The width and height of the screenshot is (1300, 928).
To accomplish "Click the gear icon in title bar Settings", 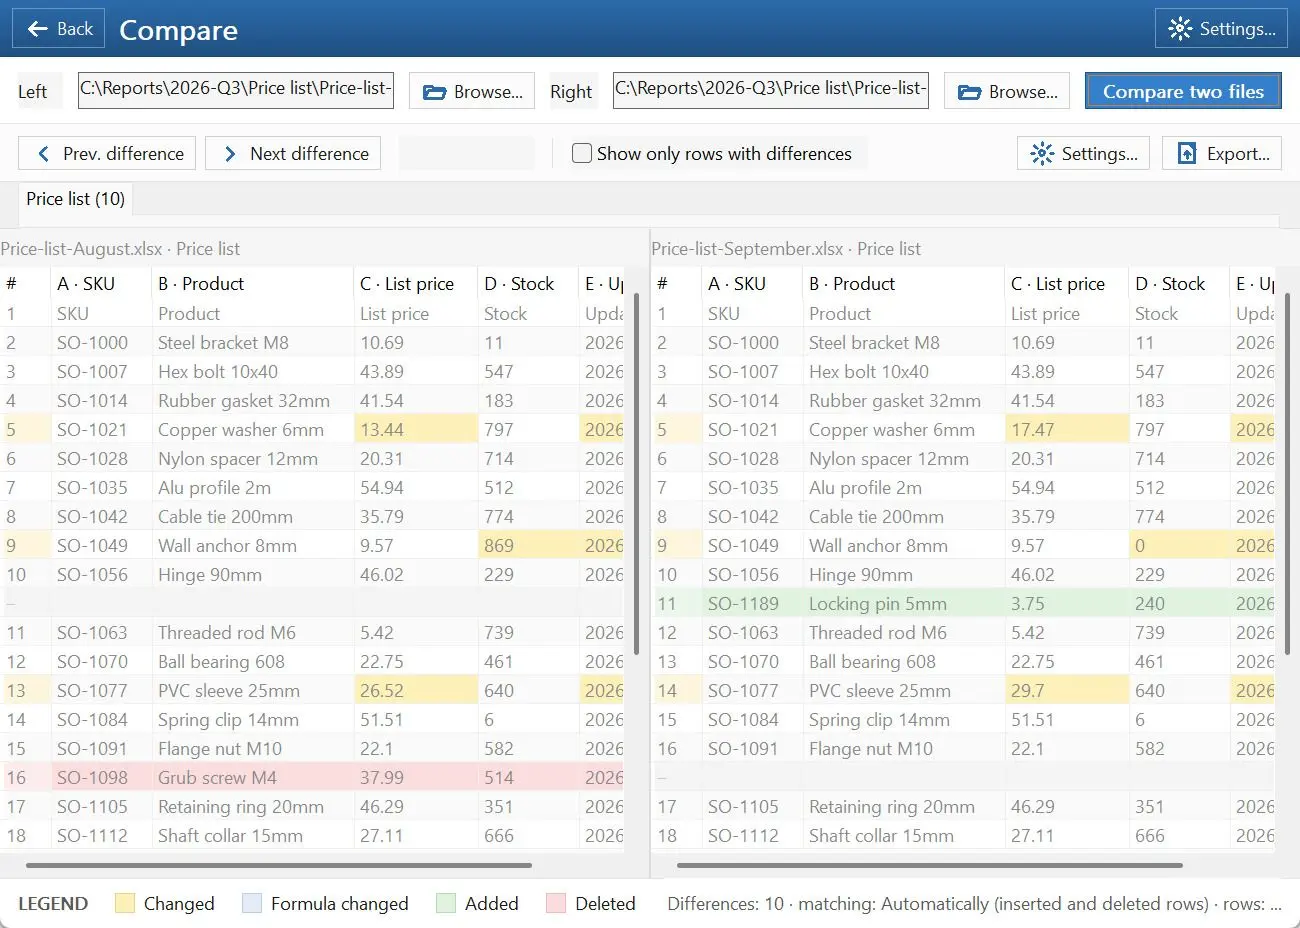I will click(x=1180, y=29).
